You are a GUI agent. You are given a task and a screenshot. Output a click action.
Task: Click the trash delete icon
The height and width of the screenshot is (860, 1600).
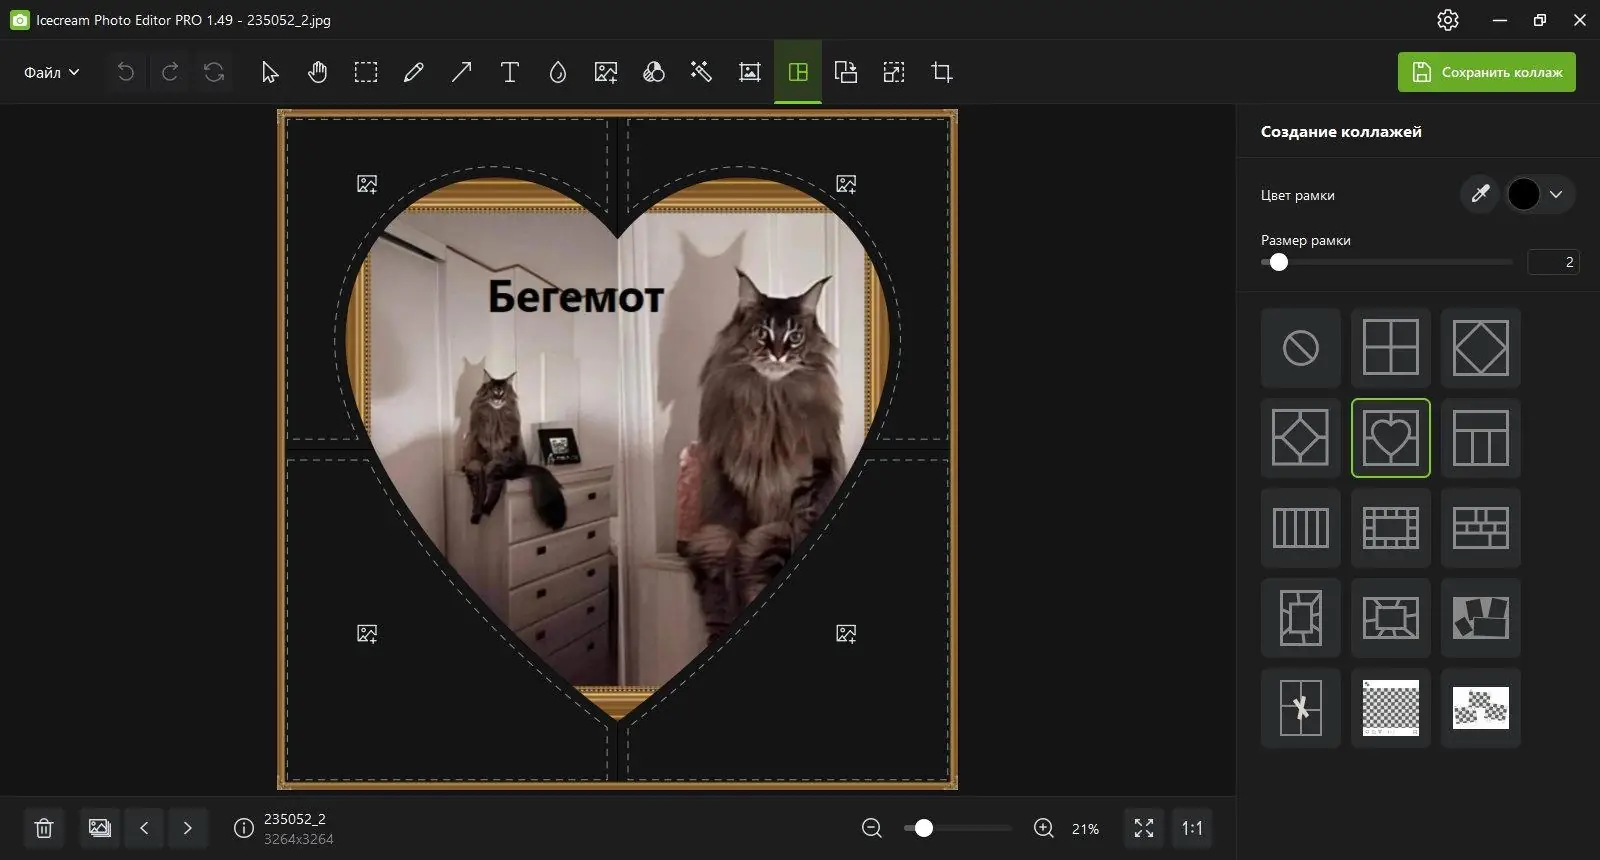[x=44, y=828]
